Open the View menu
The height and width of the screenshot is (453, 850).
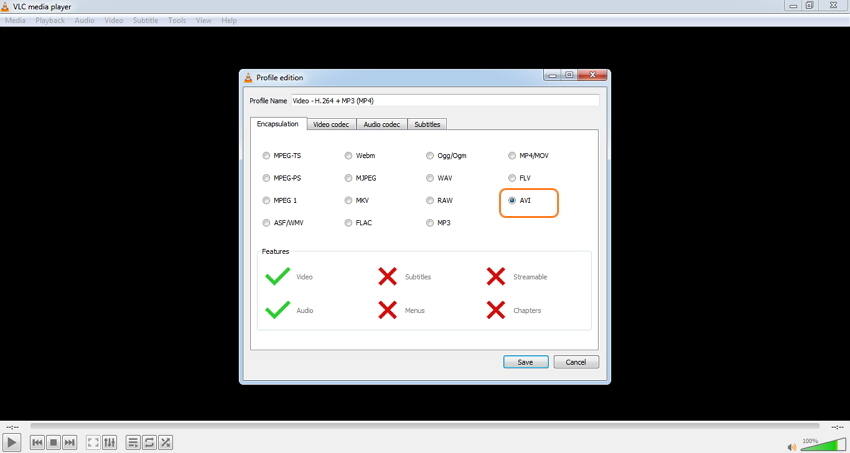point(204,21)
